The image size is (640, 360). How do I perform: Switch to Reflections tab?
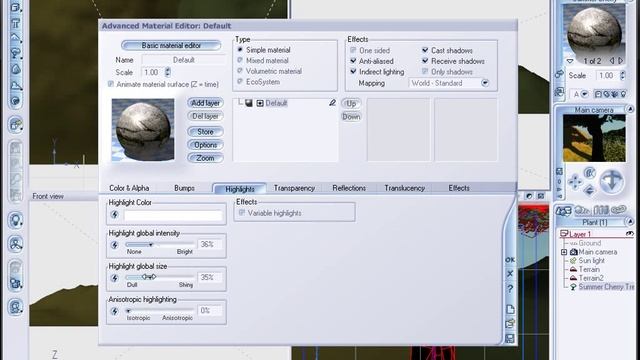349,188
